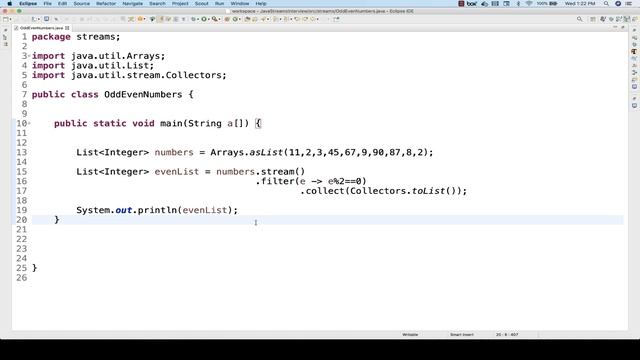
Task: Click the class name 'OddEvenNumbers' in code
Action: tap(143, 94)
